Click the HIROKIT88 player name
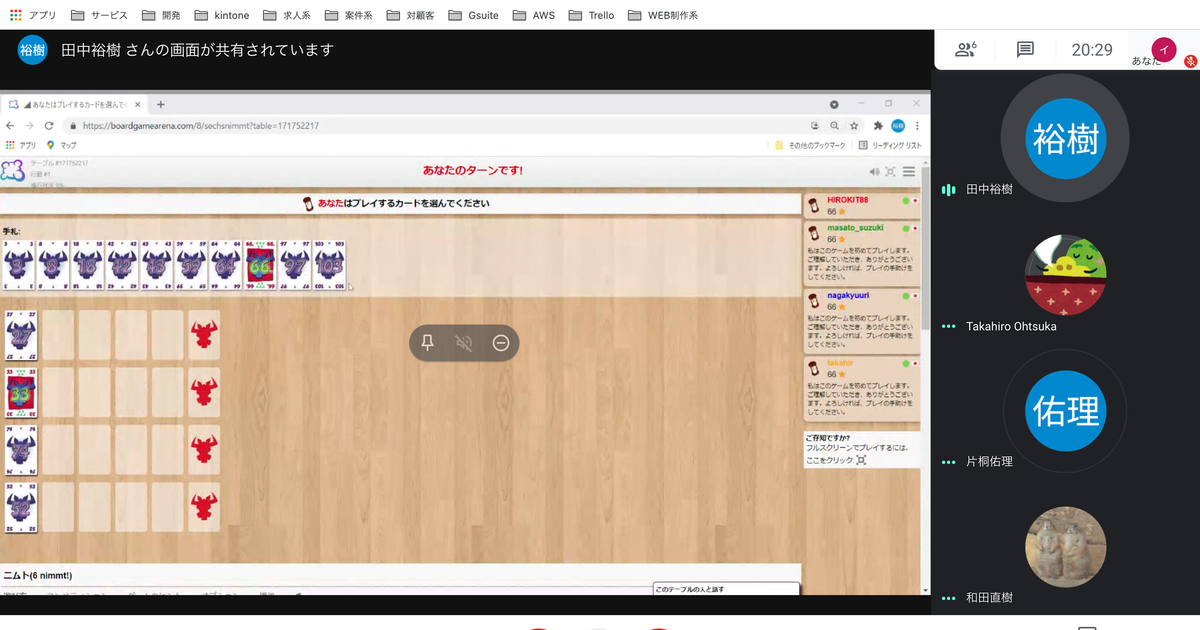The width and height of the screenshot is (1200, 630). (847, 200)
